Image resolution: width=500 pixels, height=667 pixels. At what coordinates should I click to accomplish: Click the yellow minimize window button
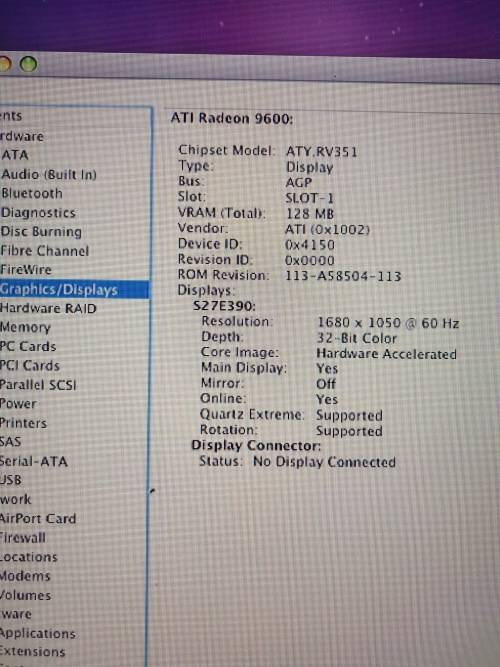pos(5,65)
